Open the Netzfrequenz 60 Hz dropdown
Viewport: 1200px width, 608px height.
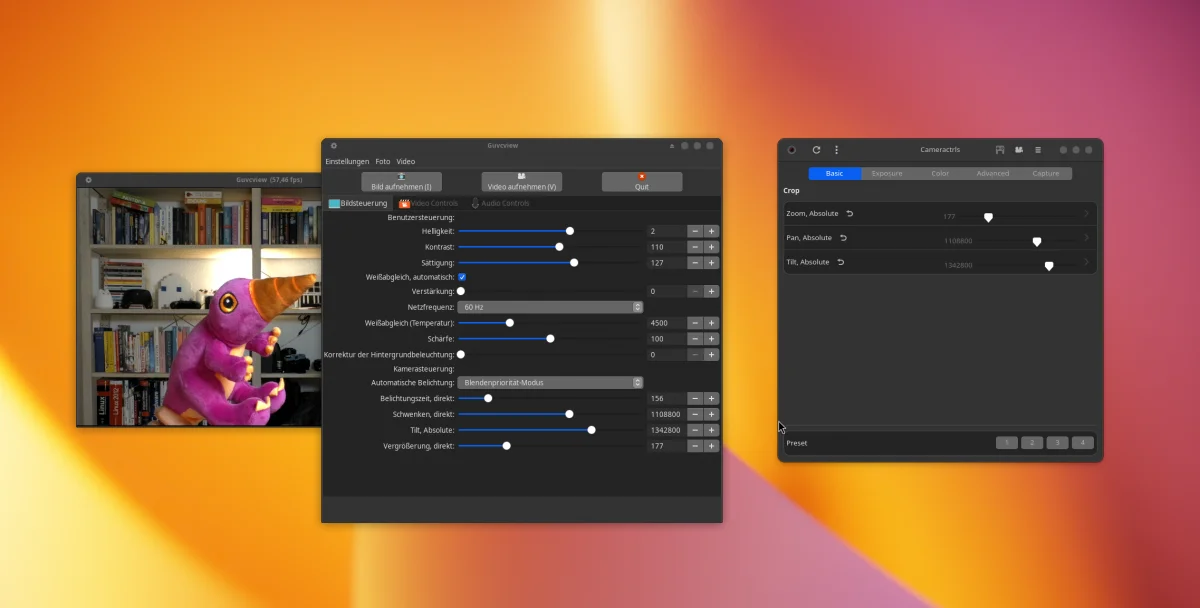pyautogui.click(x=549, y=307)
